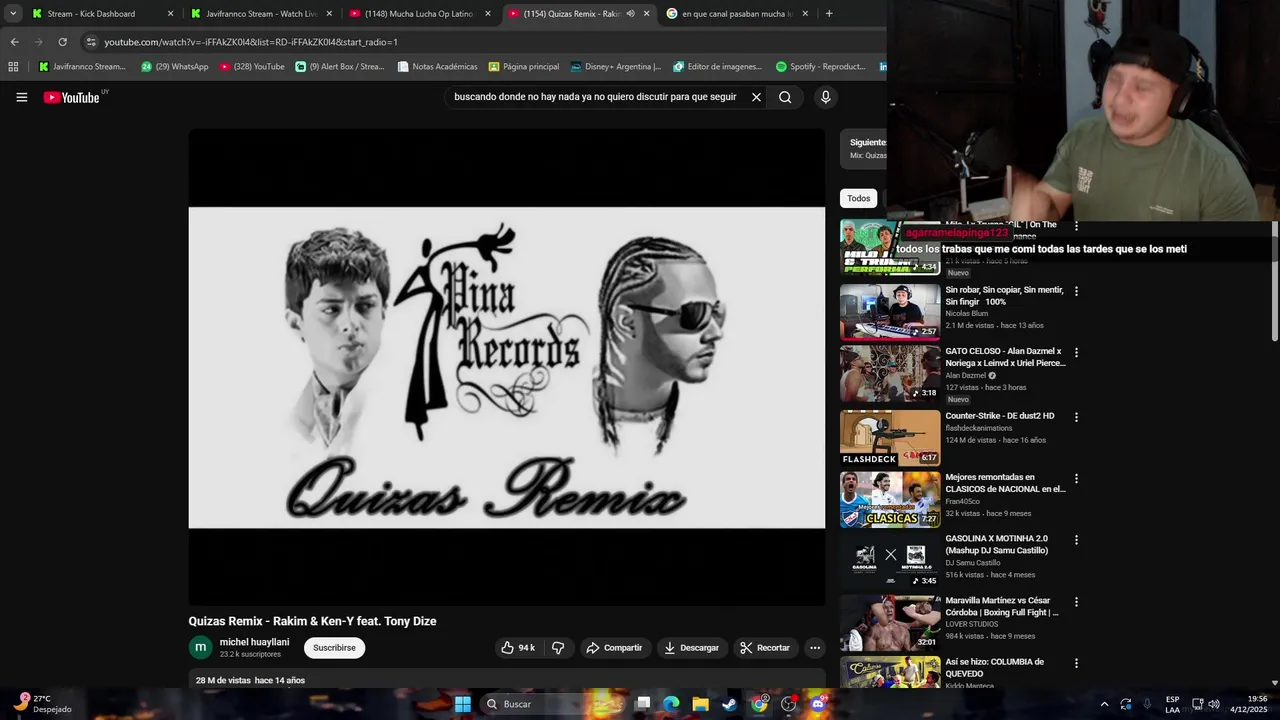Like the Quizas Remix video
The height and width of the screenshot is (720, 1280).
click(518, 648)
